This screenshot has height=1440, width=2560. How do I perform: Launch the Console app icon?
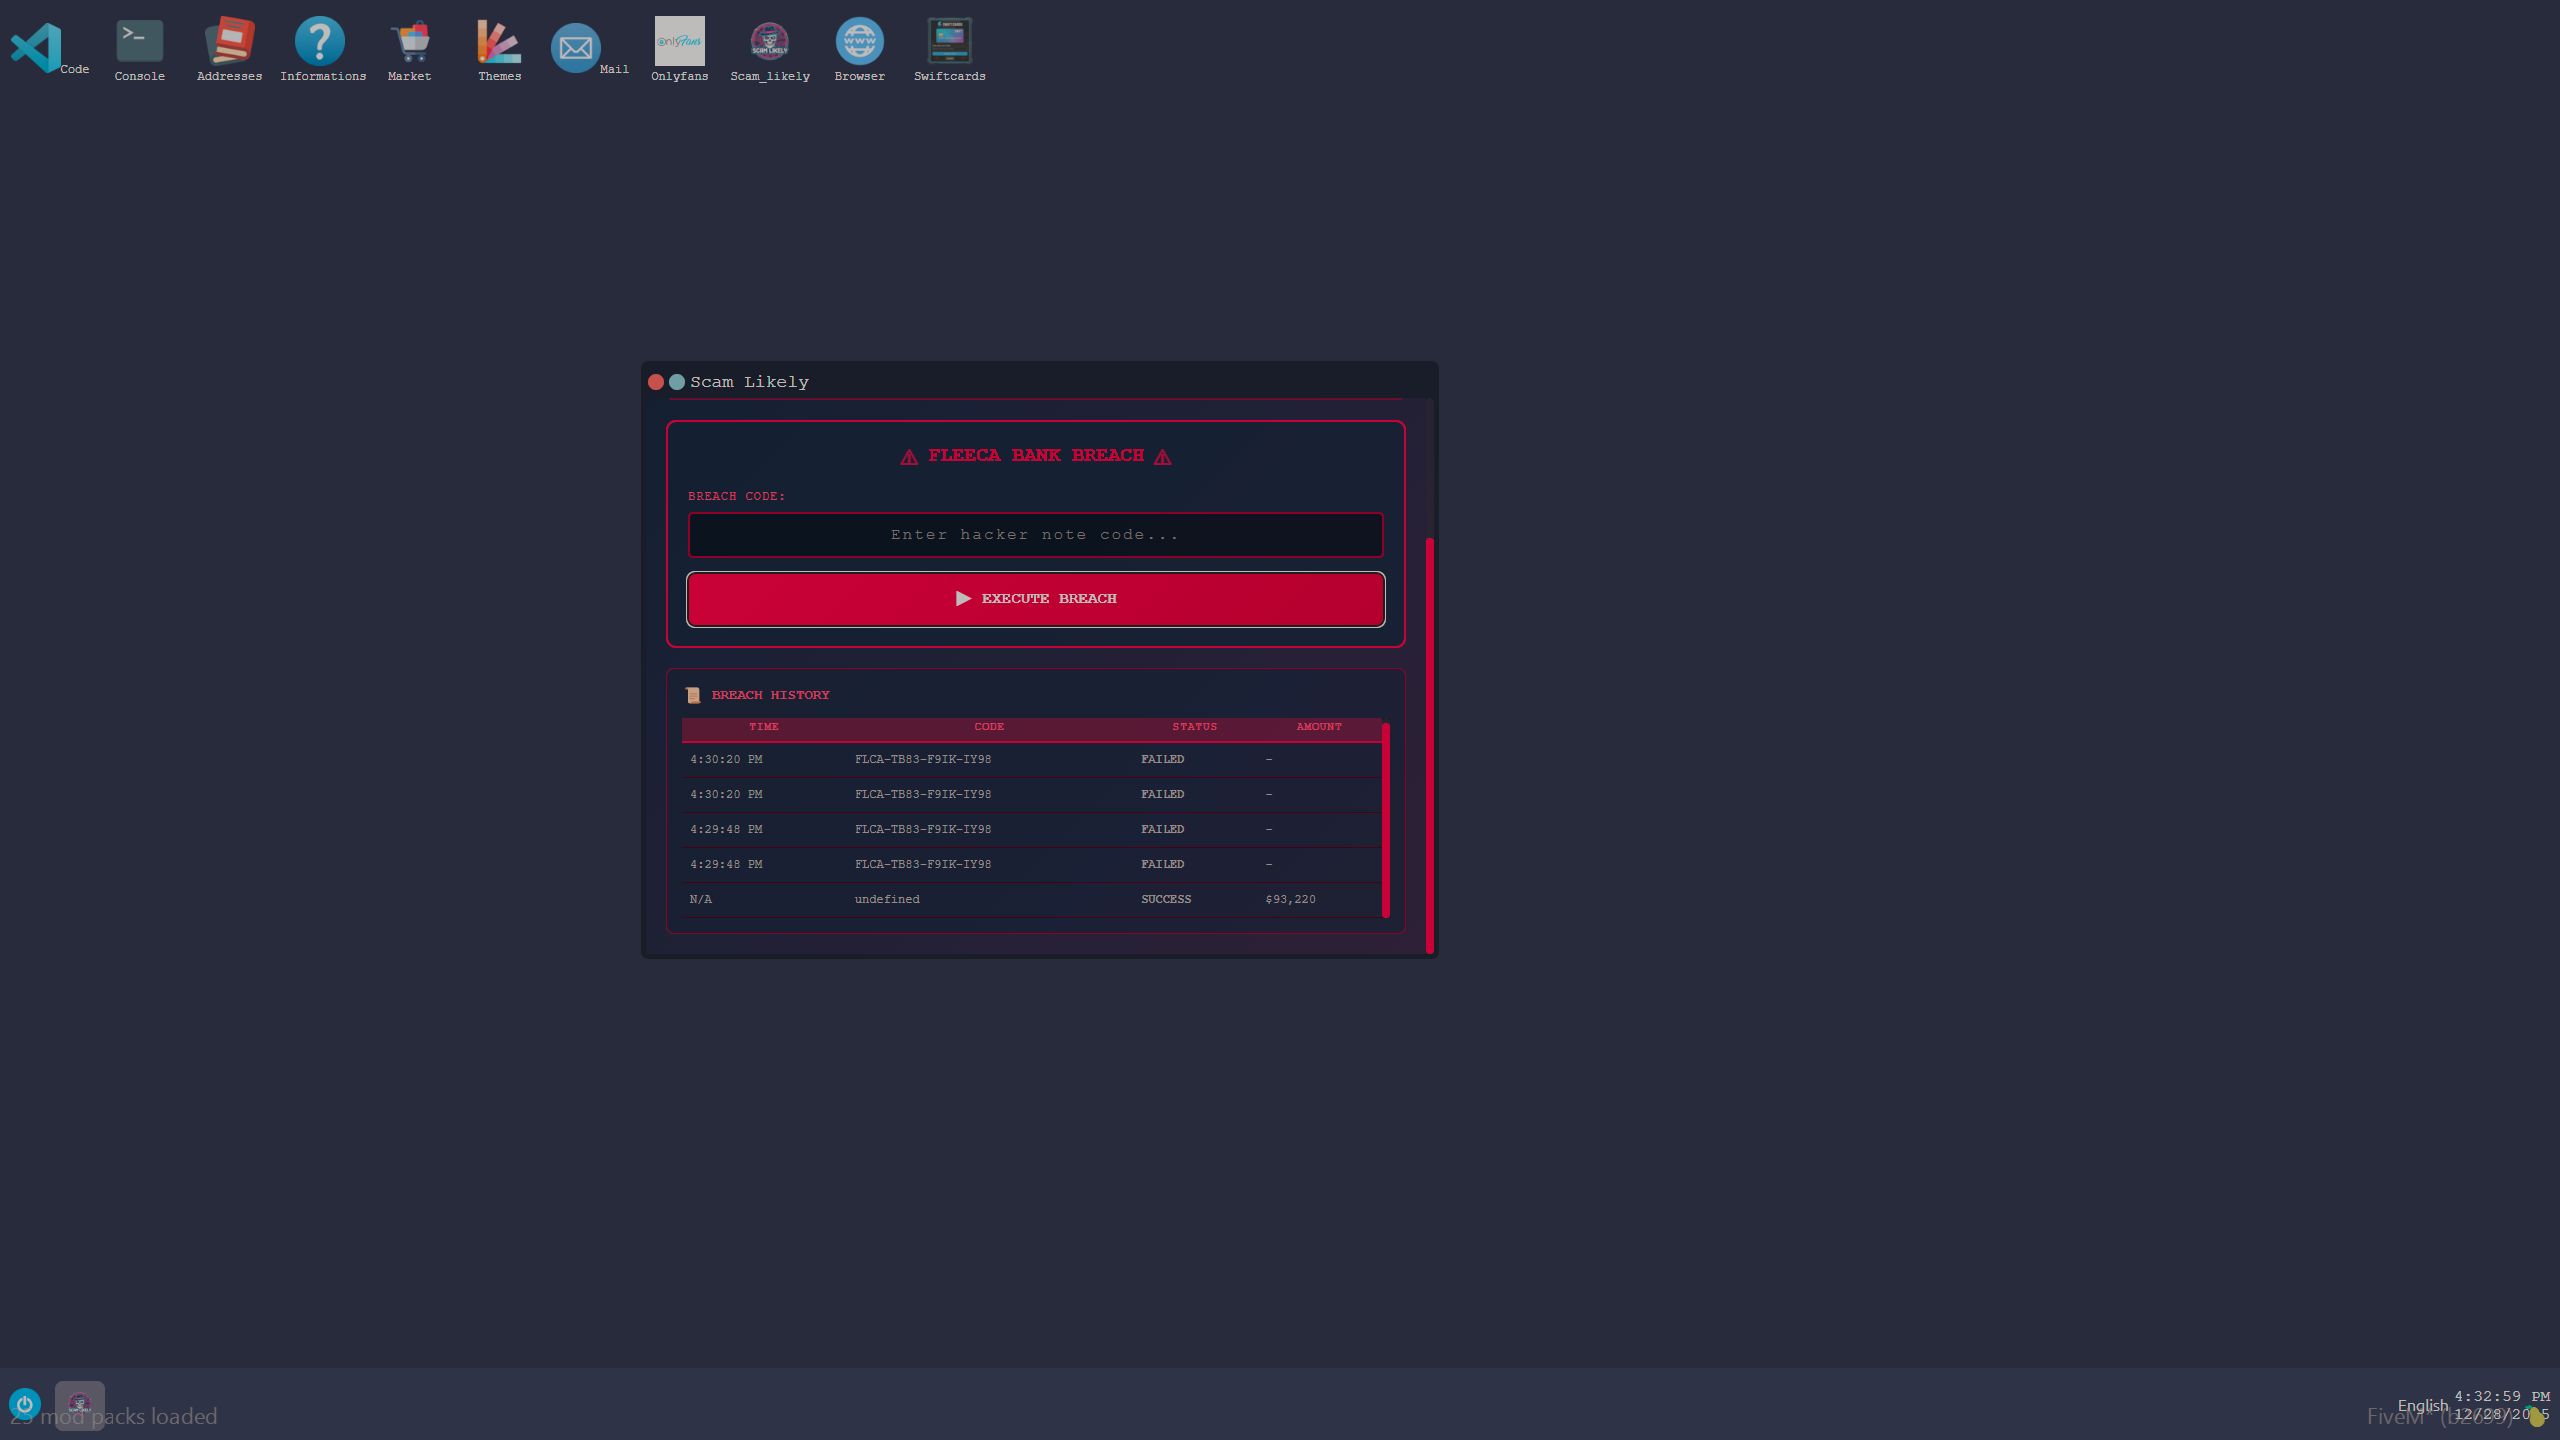click(139, 41)
